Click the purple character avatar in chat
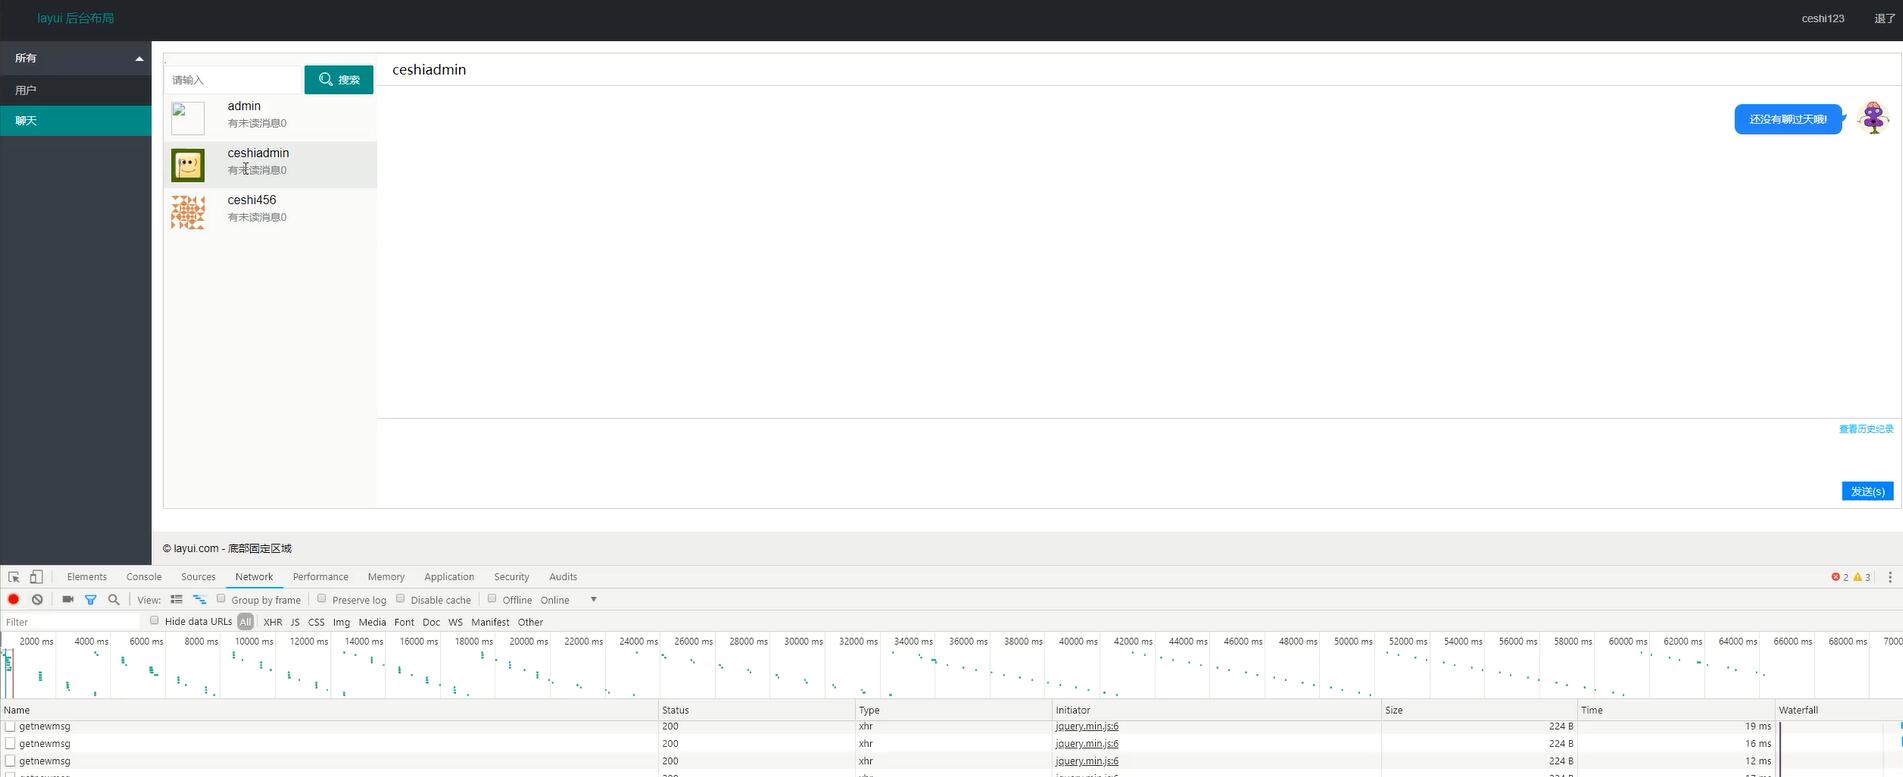Image resolution: width=1903 pixels, height=777 pixels. 1873,118
